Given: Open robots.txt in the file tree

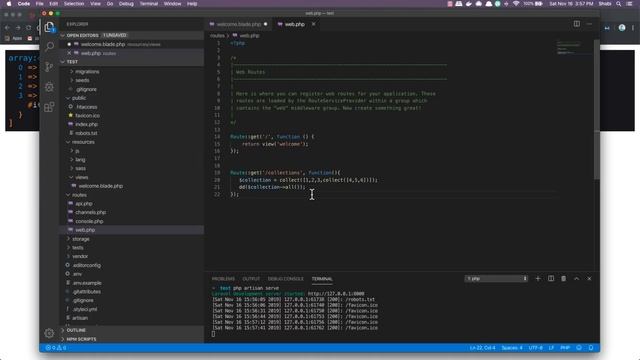Looking at the screenshot, I should (86, 133).
